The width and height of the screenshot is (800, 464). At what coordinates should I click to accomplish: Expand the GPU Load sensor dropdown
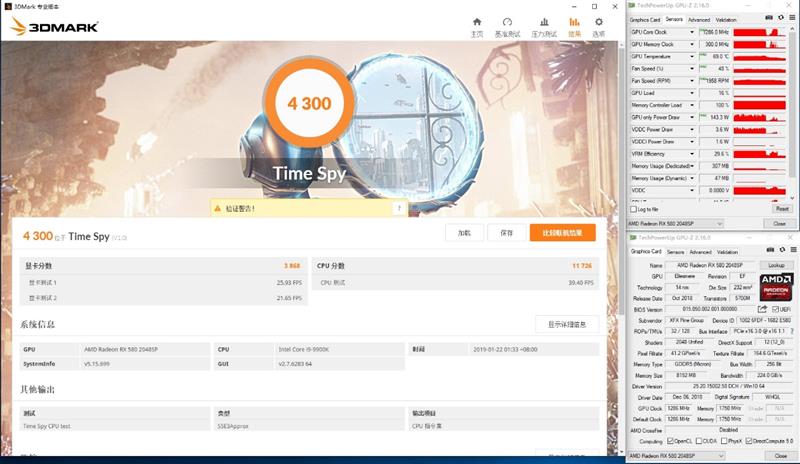click(x=692, y=93)
